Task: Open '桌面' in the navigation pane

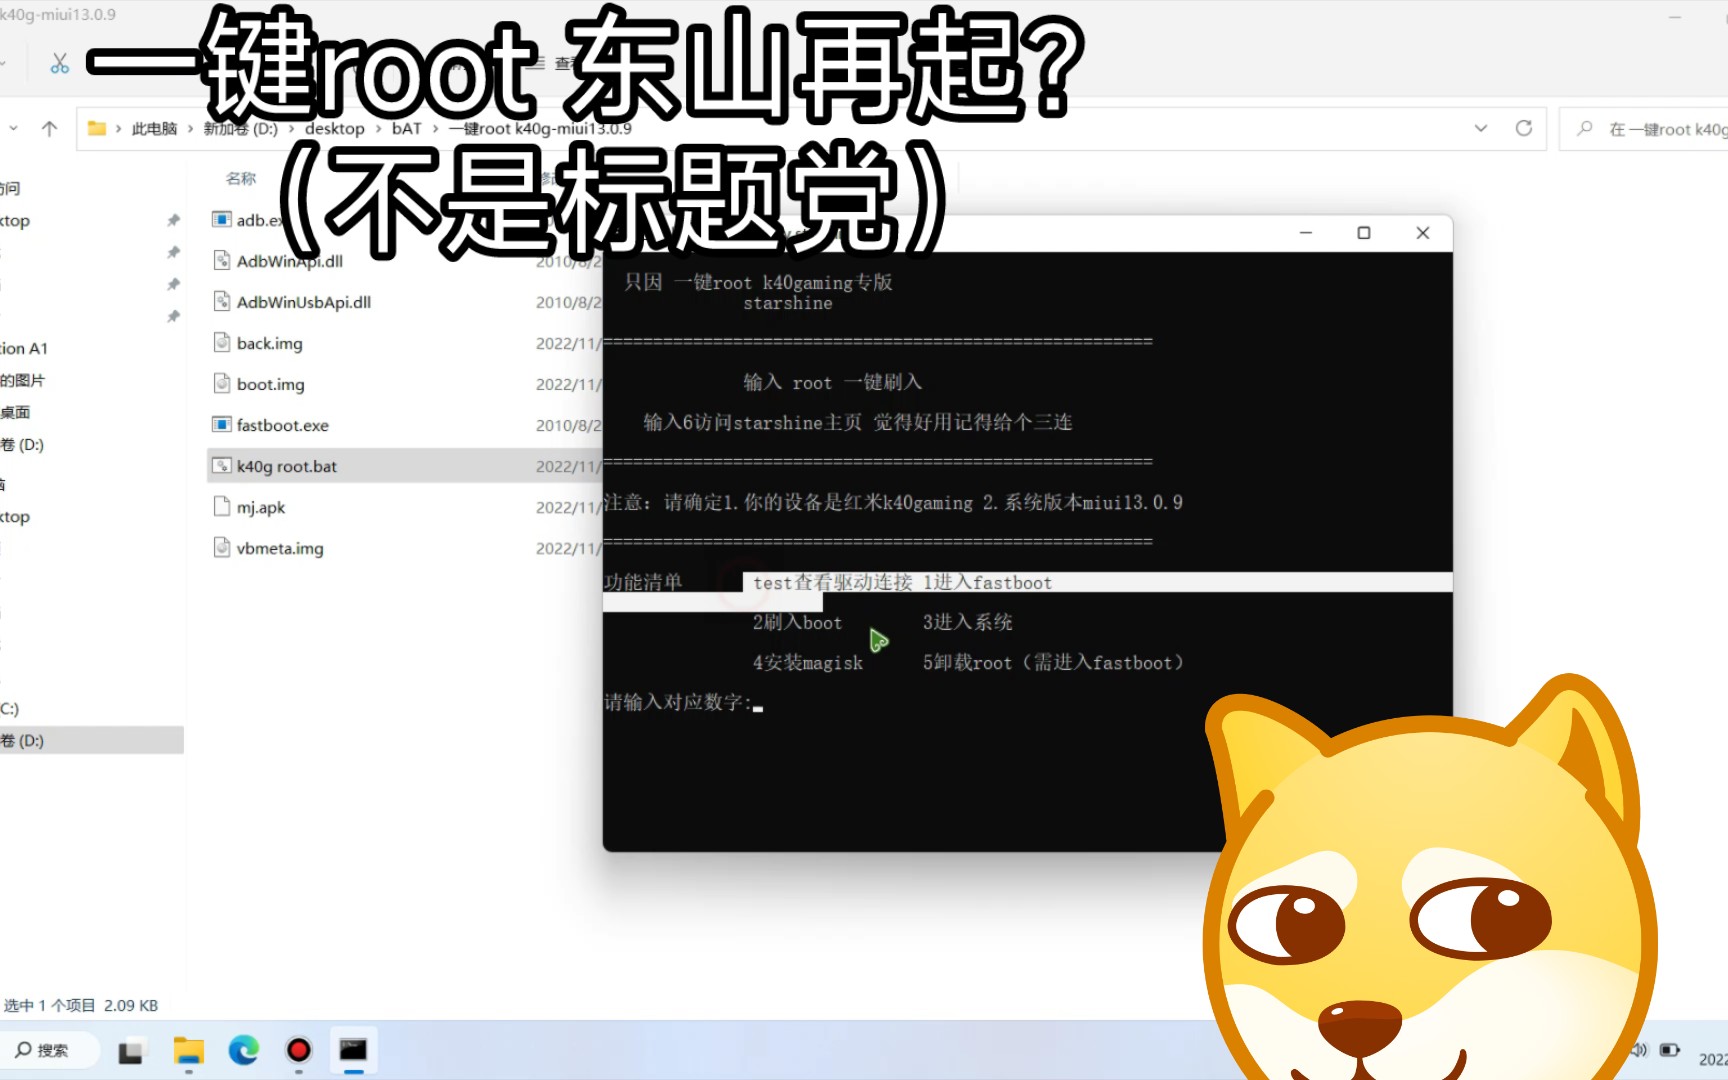Action: (x=15, y=412)
